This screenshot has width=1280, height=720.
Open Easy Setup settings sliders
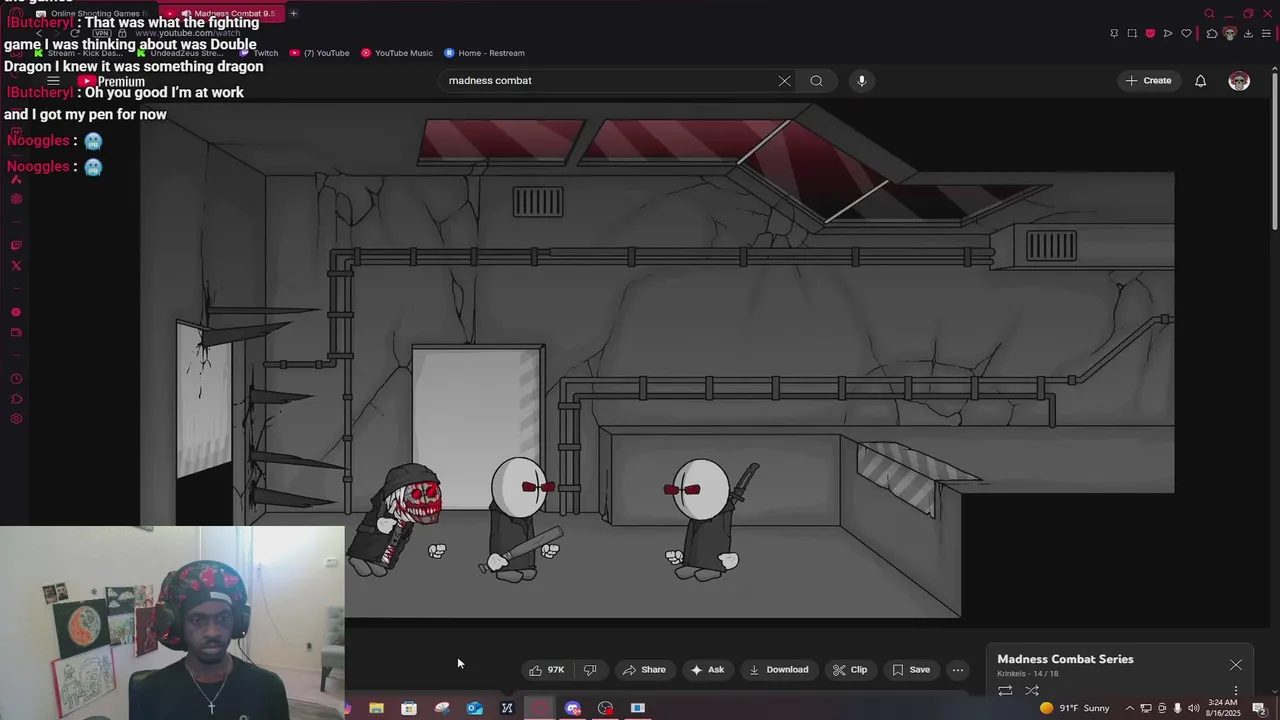1266,33
